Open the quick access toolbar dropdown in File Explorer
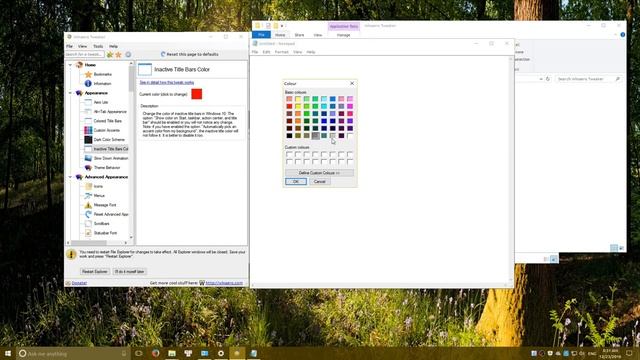Viewport: 640px width, 360px height. (282, 26)
